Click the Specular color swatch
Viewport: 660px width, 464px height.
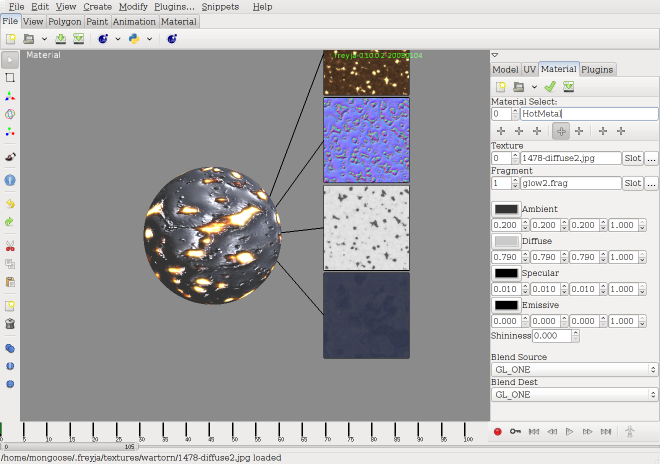coord(506,273)
